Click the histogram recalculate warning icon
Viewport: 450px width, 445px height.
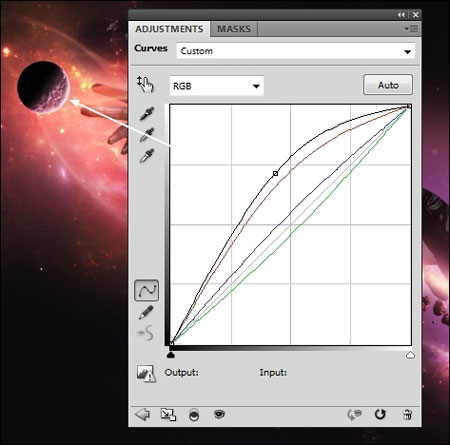click(146, 373)
